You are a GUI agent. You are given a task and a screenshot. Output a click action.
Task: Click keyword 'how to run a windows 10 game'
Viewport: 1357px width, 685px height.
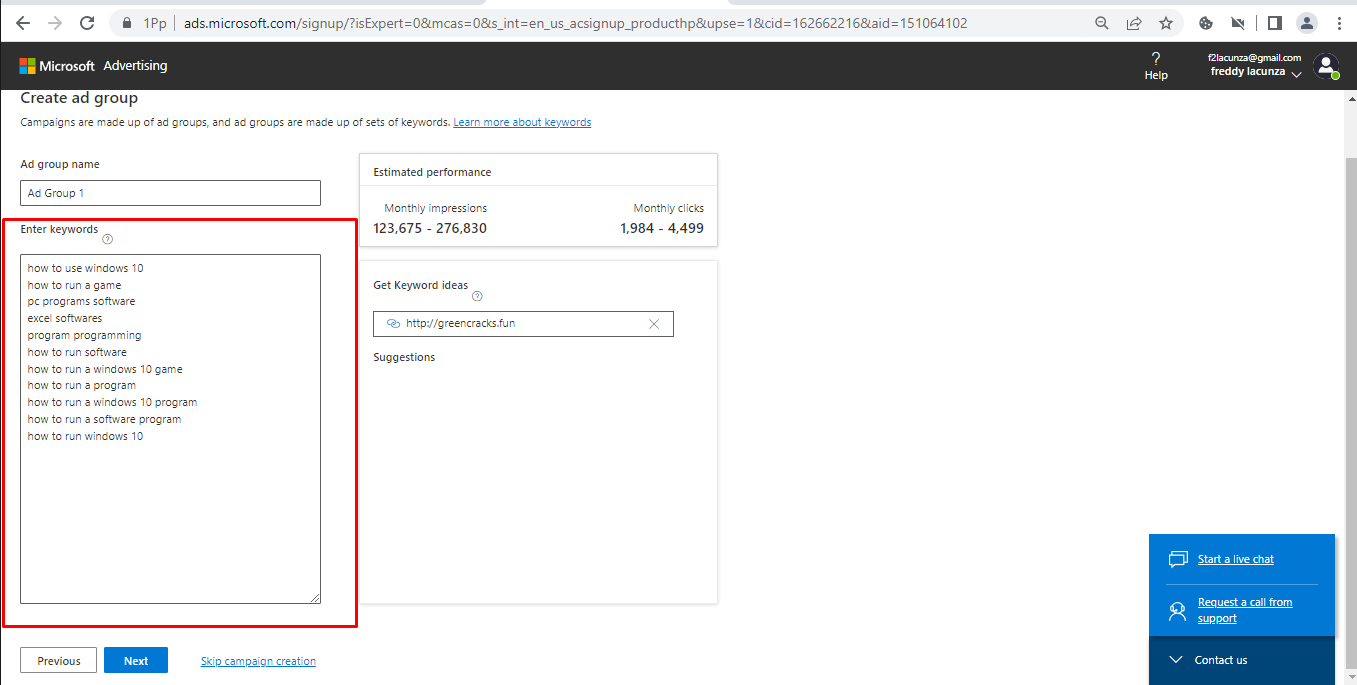(105, 369)
